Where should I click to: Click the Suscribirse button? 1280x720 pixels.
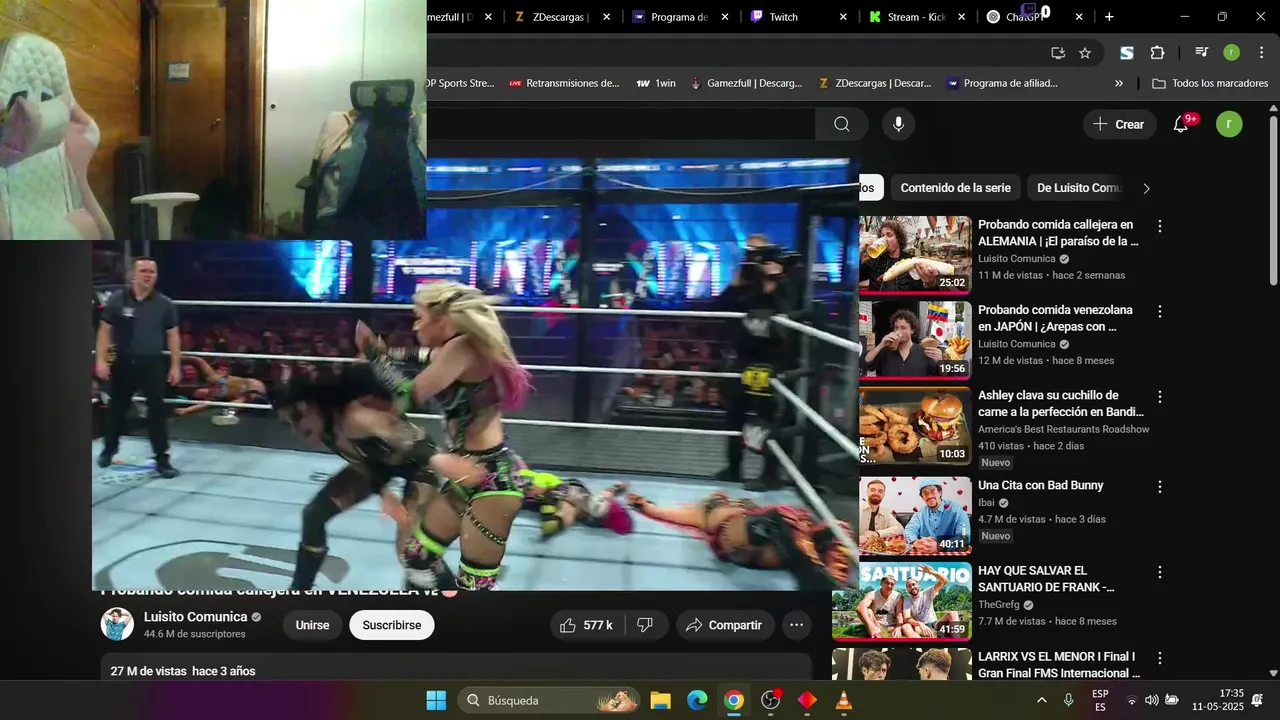pyautogui.click(x=391, y=625)
